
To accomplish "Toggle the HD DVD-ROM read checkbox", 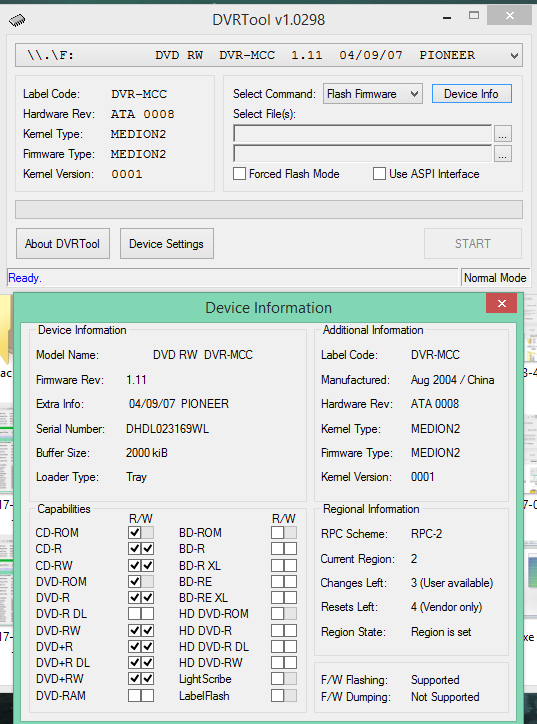I will (x=278, y=614).
